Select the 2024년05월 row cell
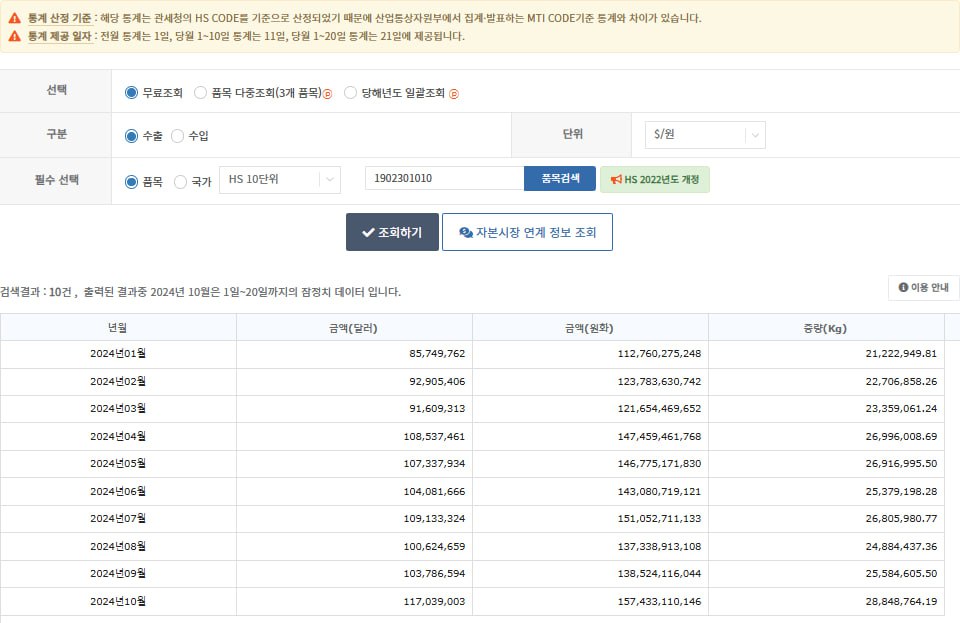The width and height of the screenshot is (960, 623). [x=118, y=463]
